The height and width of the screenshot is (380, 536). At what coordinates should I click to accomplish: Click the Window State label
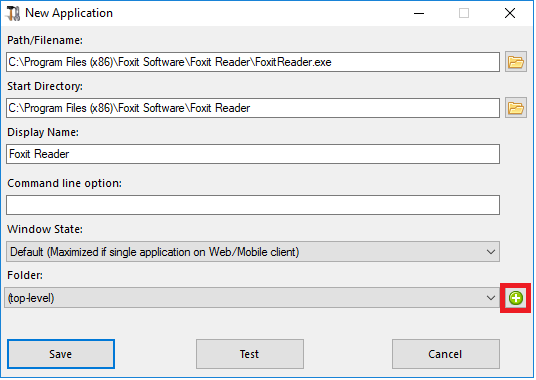point(45,229)
